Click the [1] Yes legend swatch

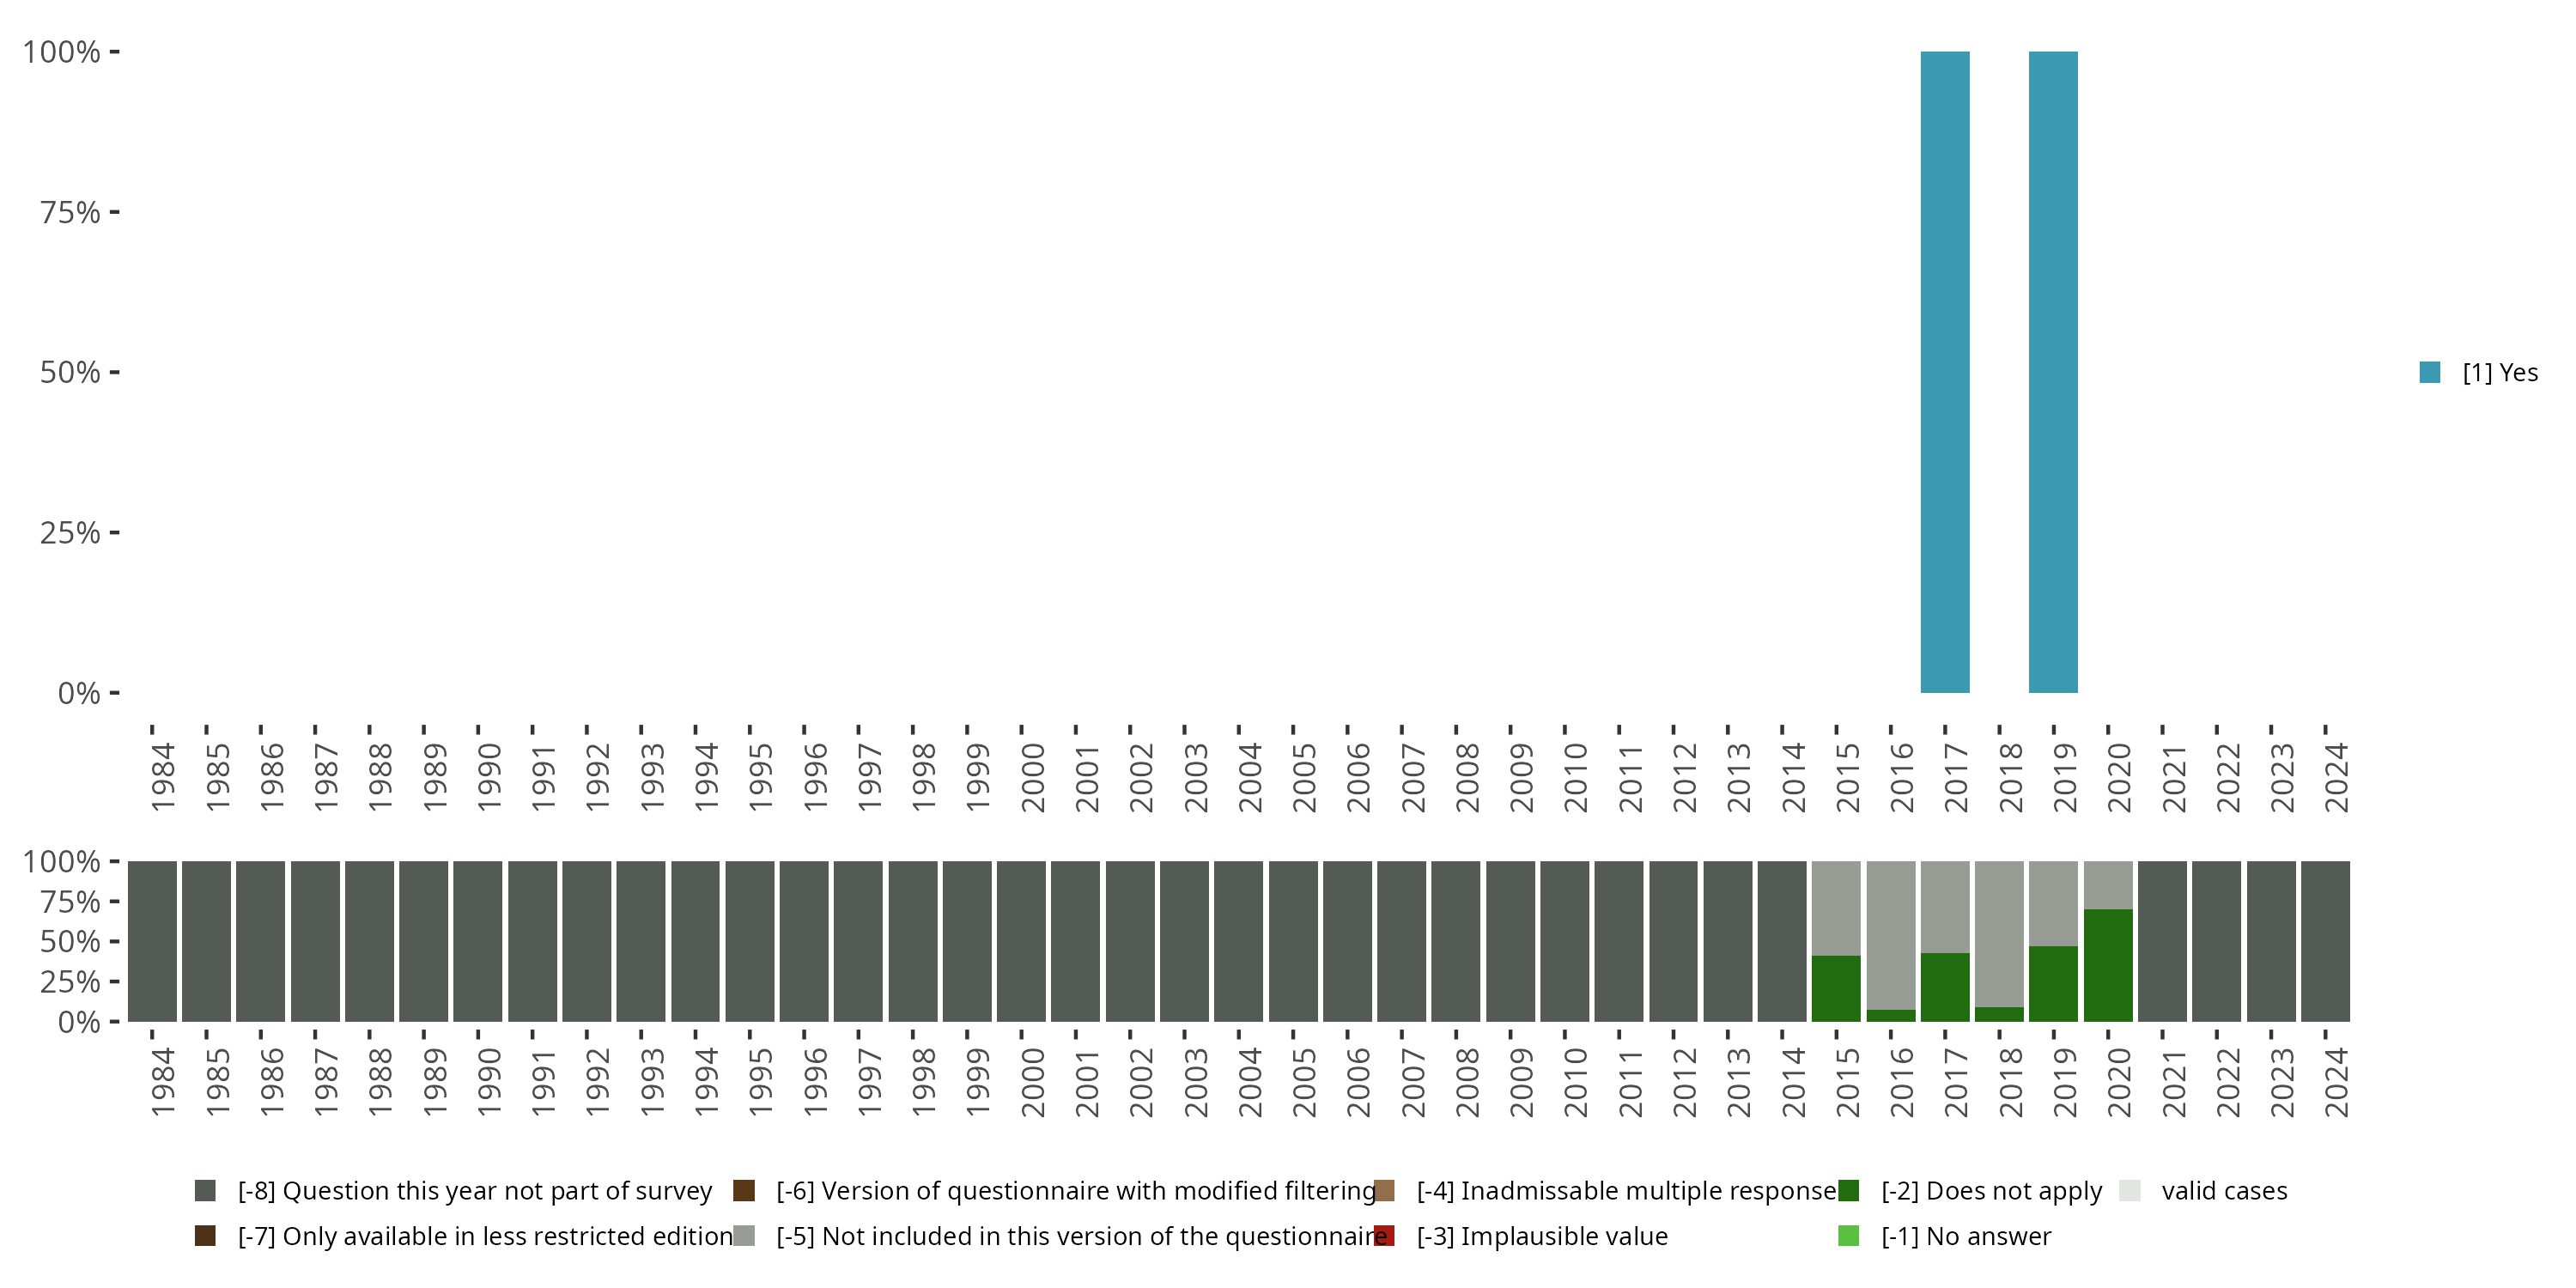(2430, 373)
